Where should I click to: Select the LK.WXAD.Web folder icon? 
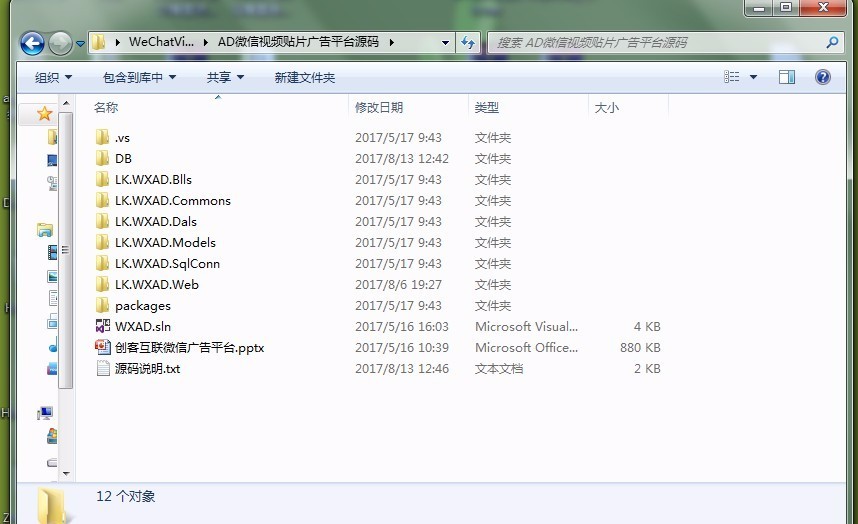click(x=102, y=284)
